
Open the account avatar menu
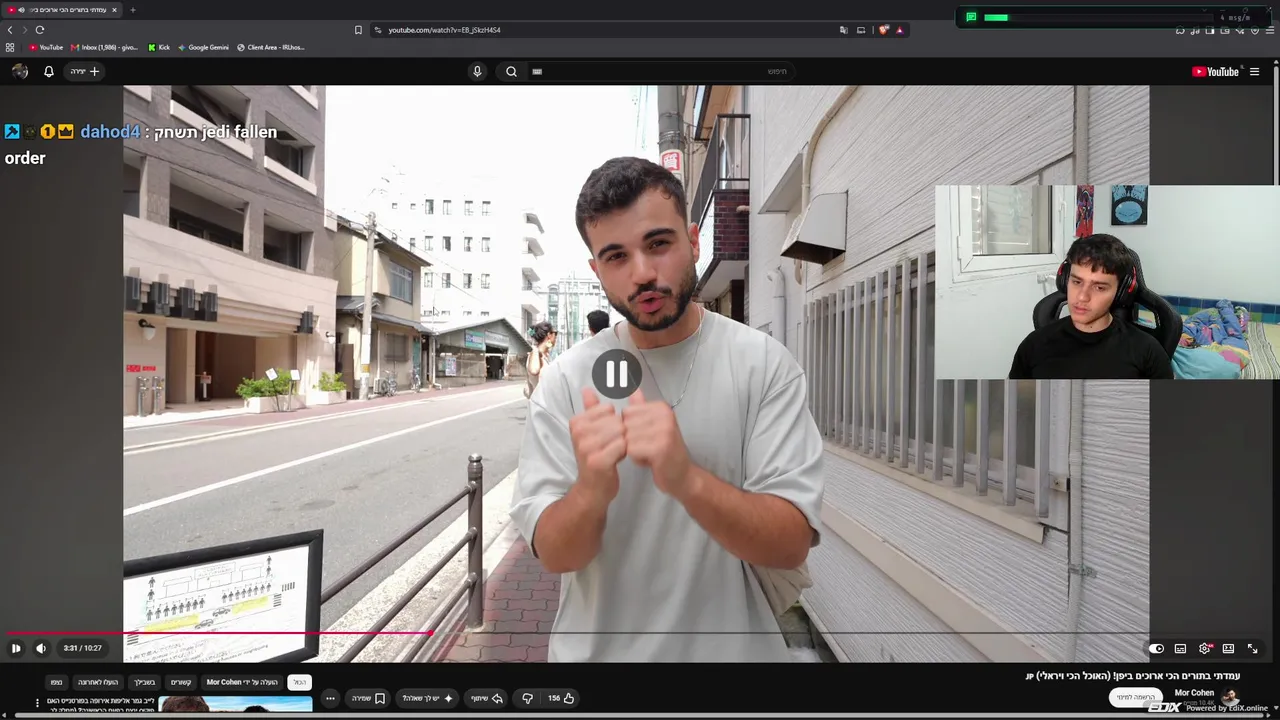click(x=20, y=71)
